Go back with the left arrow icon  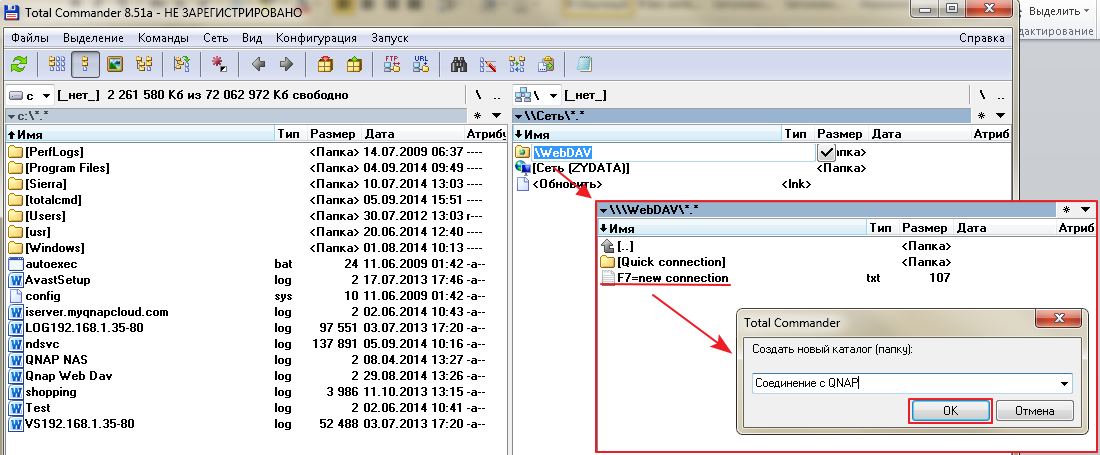click(x=258, y=64)
